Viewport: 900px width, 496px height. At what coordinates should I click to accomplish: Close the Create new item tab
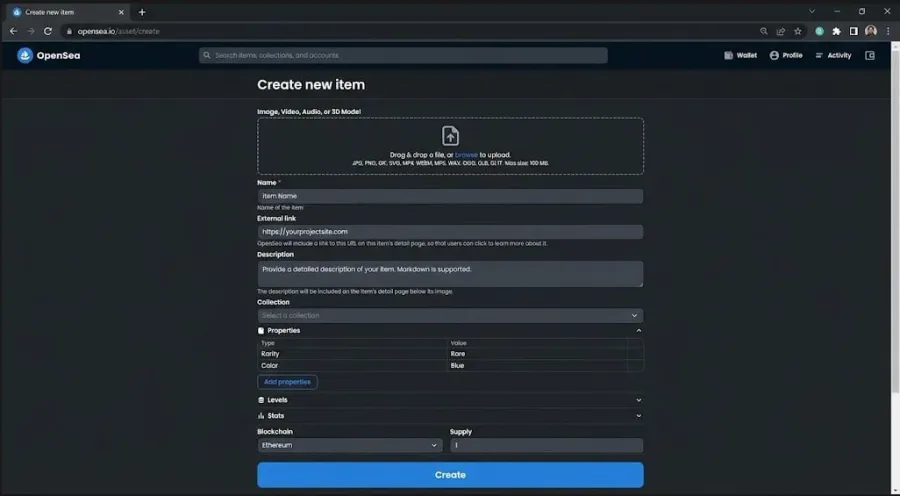coord(121,12)
